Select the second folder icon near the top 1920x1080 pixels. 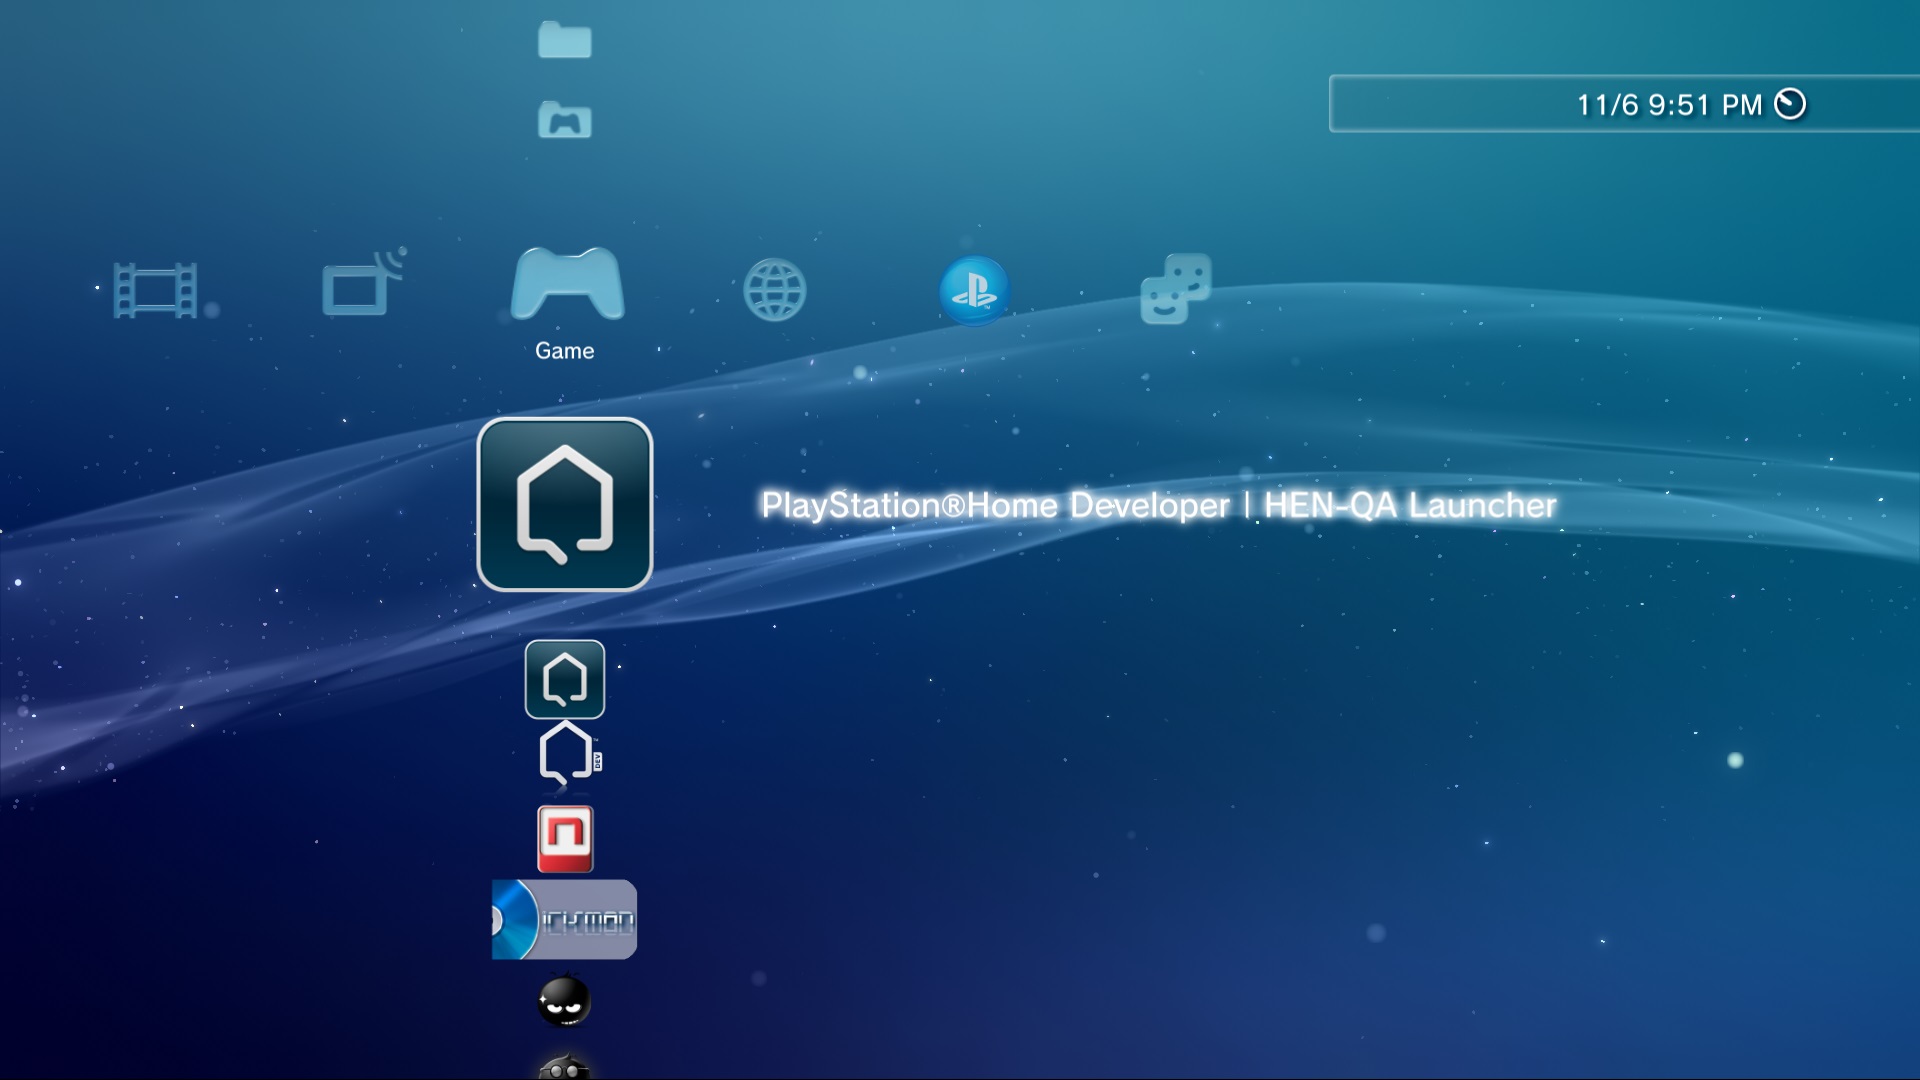coord(565,120)
